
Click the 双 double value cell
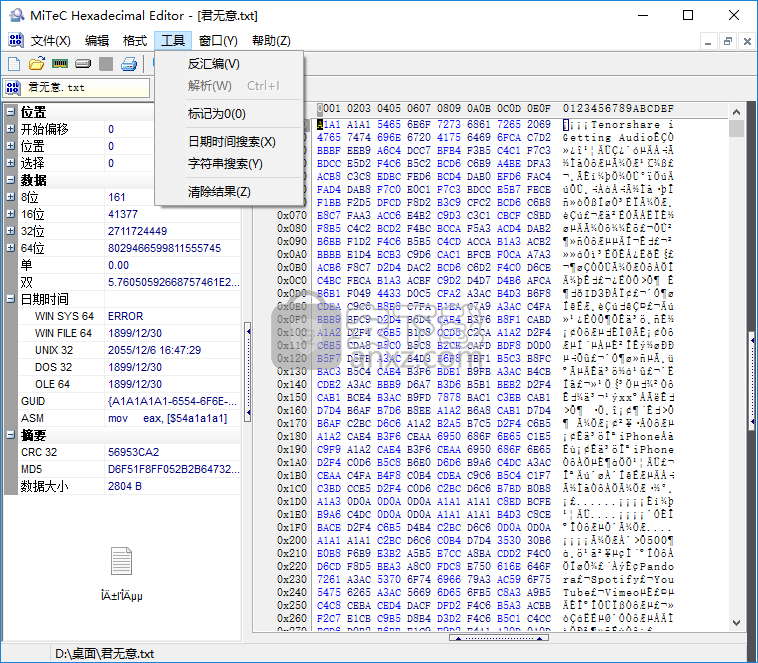tap(173, 282)
